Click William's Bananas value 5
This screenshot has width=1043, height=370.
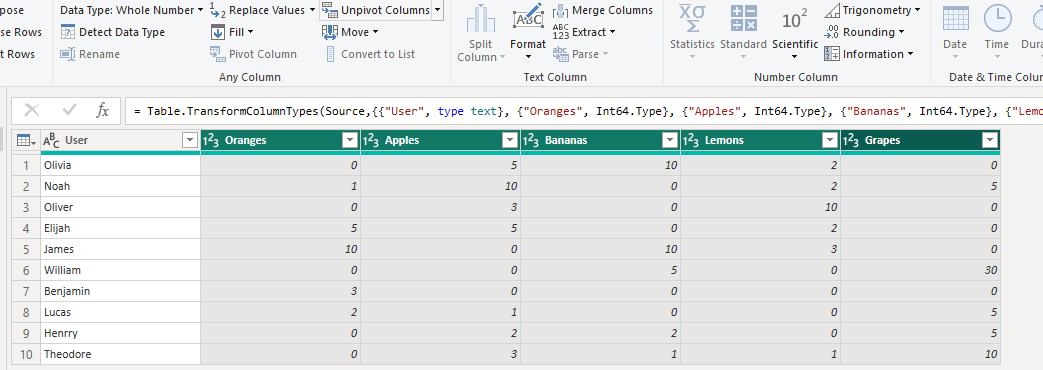tap(601, 270)
